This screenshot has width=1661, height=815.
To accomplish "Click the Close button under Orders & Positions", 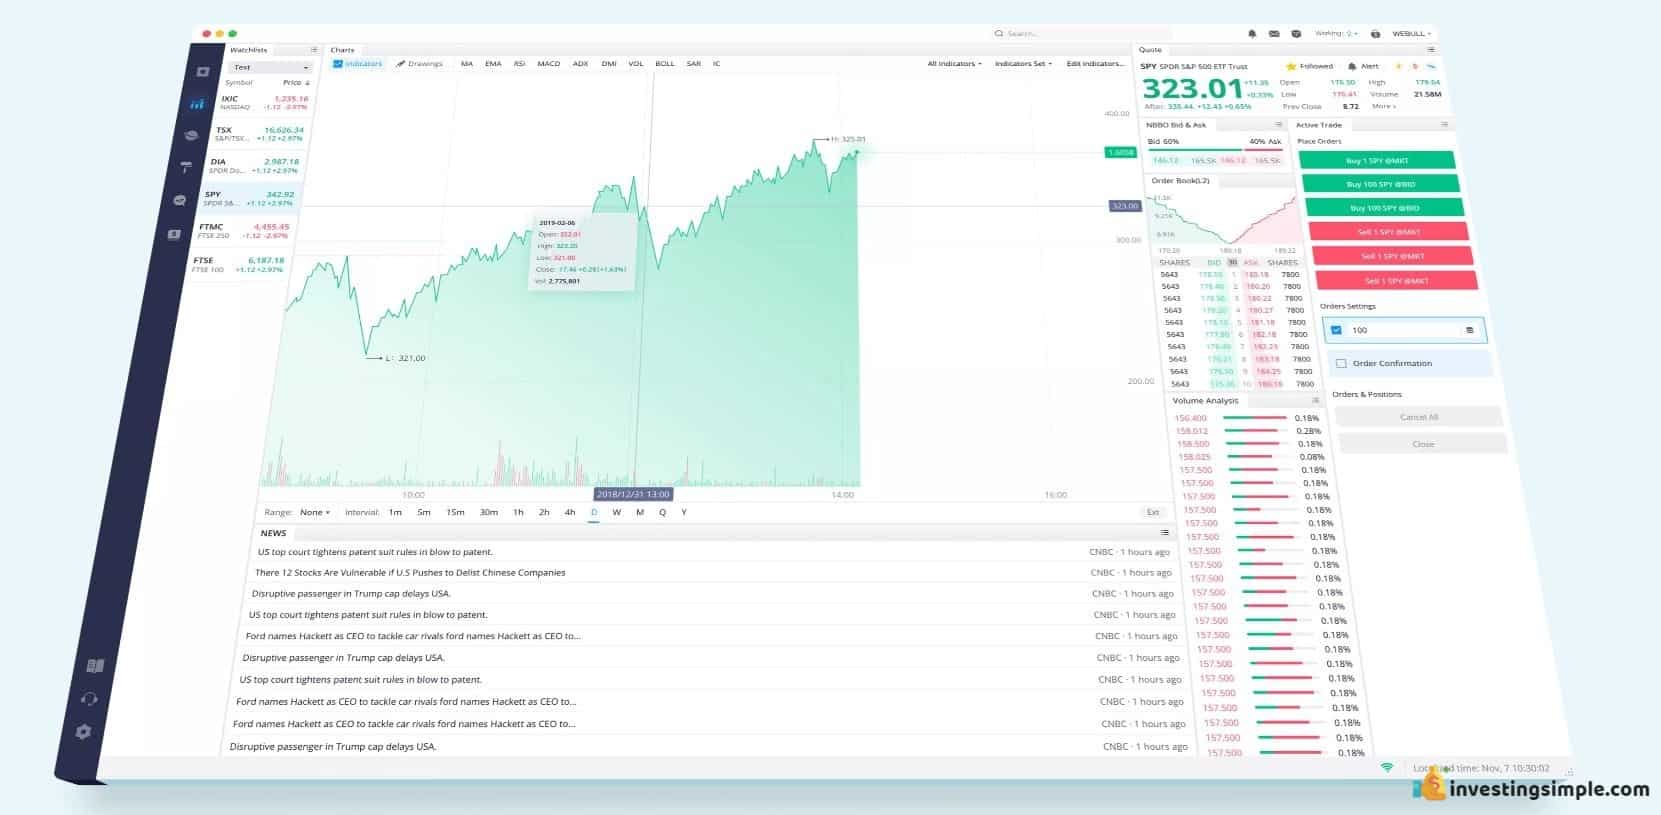I will click(1422, 443).
